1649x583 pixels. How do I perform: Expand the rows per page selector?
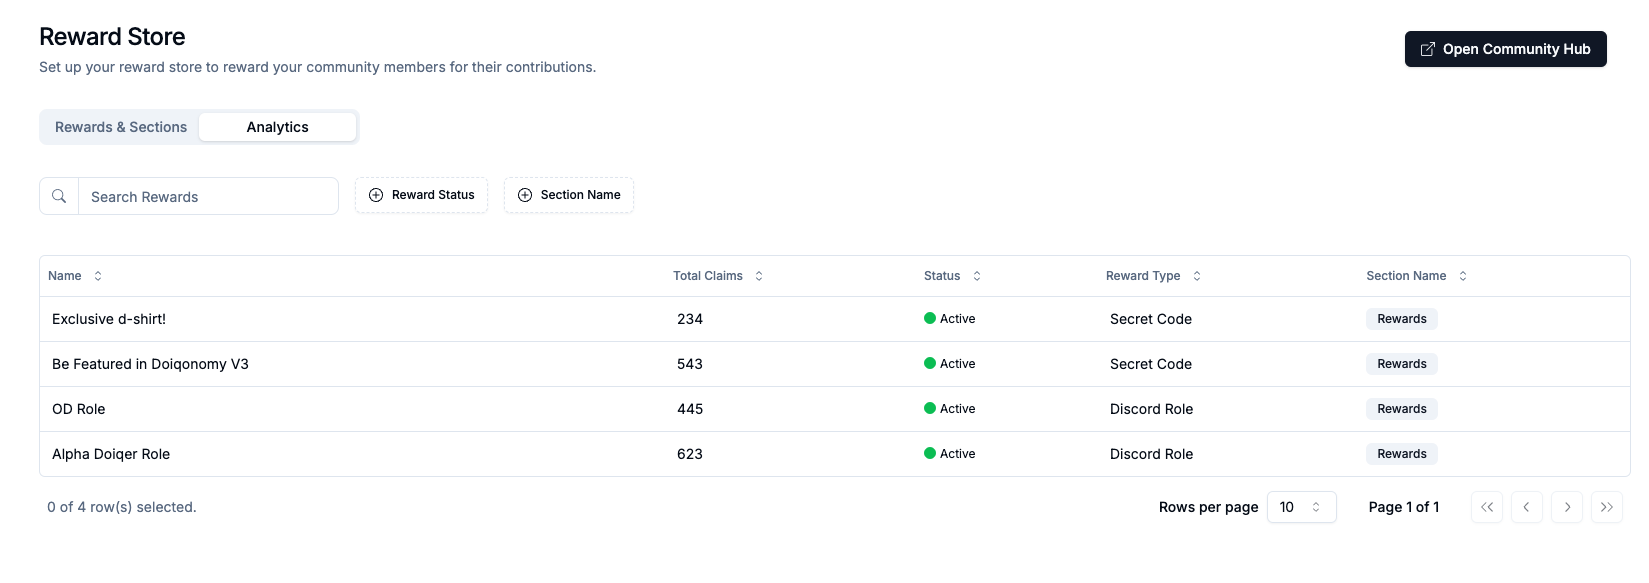pos(1301,507)
